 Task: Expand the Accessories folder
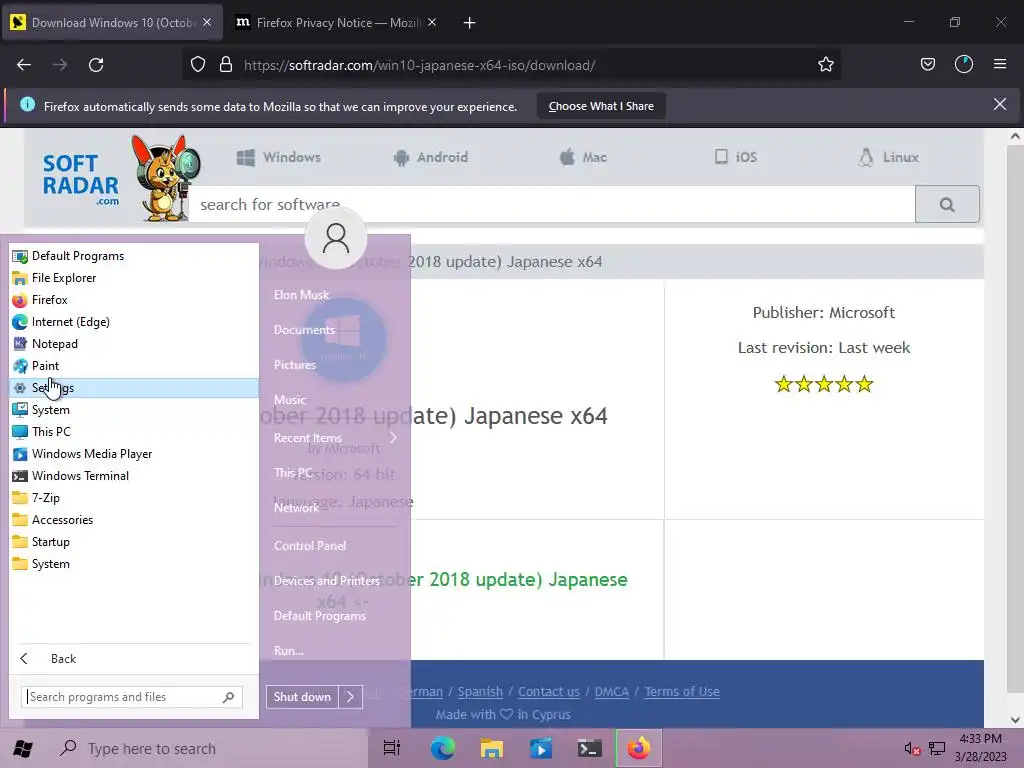tap(134, 520)
